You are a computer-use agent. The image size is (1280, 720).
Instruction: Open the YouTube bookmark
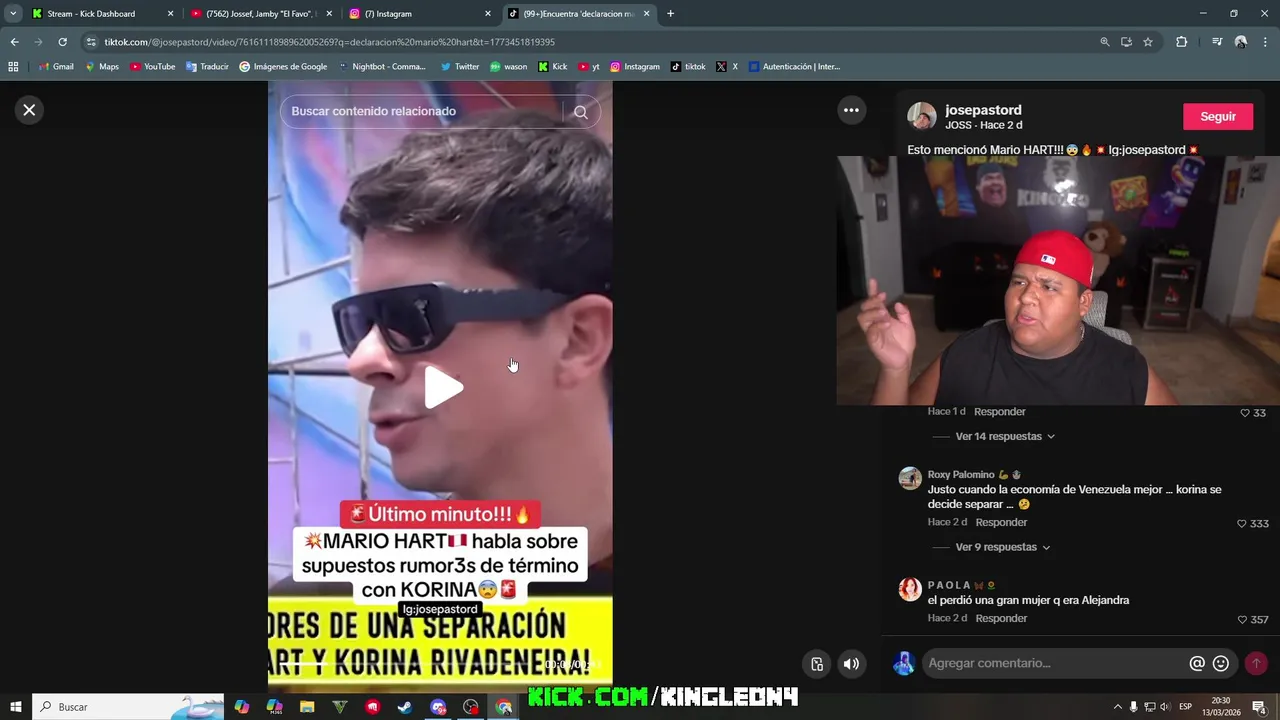152,67
